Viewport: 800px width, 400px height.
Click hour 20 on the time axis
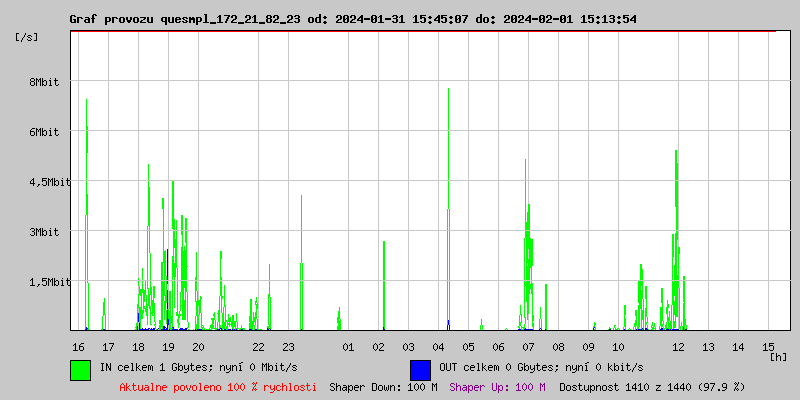pos(198,347)
